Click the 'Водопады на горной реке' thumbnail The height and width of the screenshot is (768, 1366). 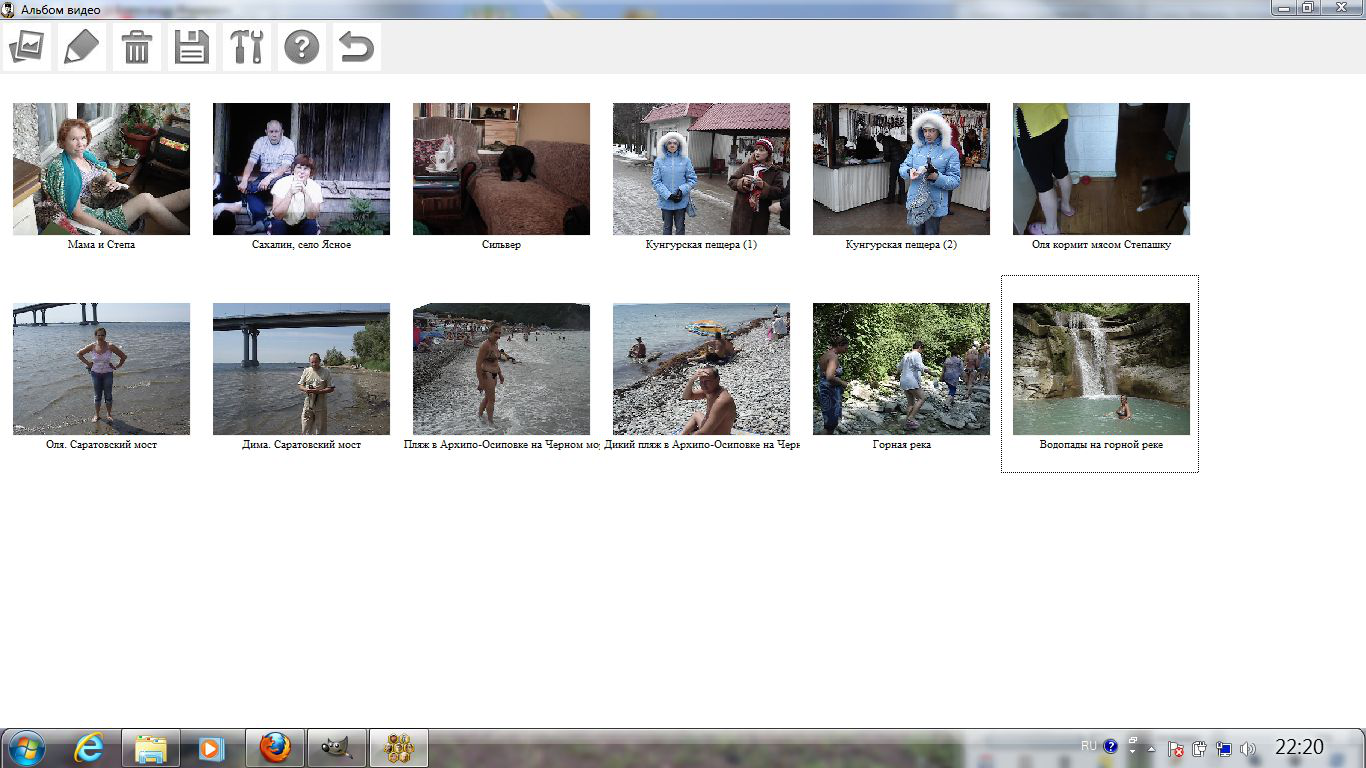click(x=1101, y=369)
